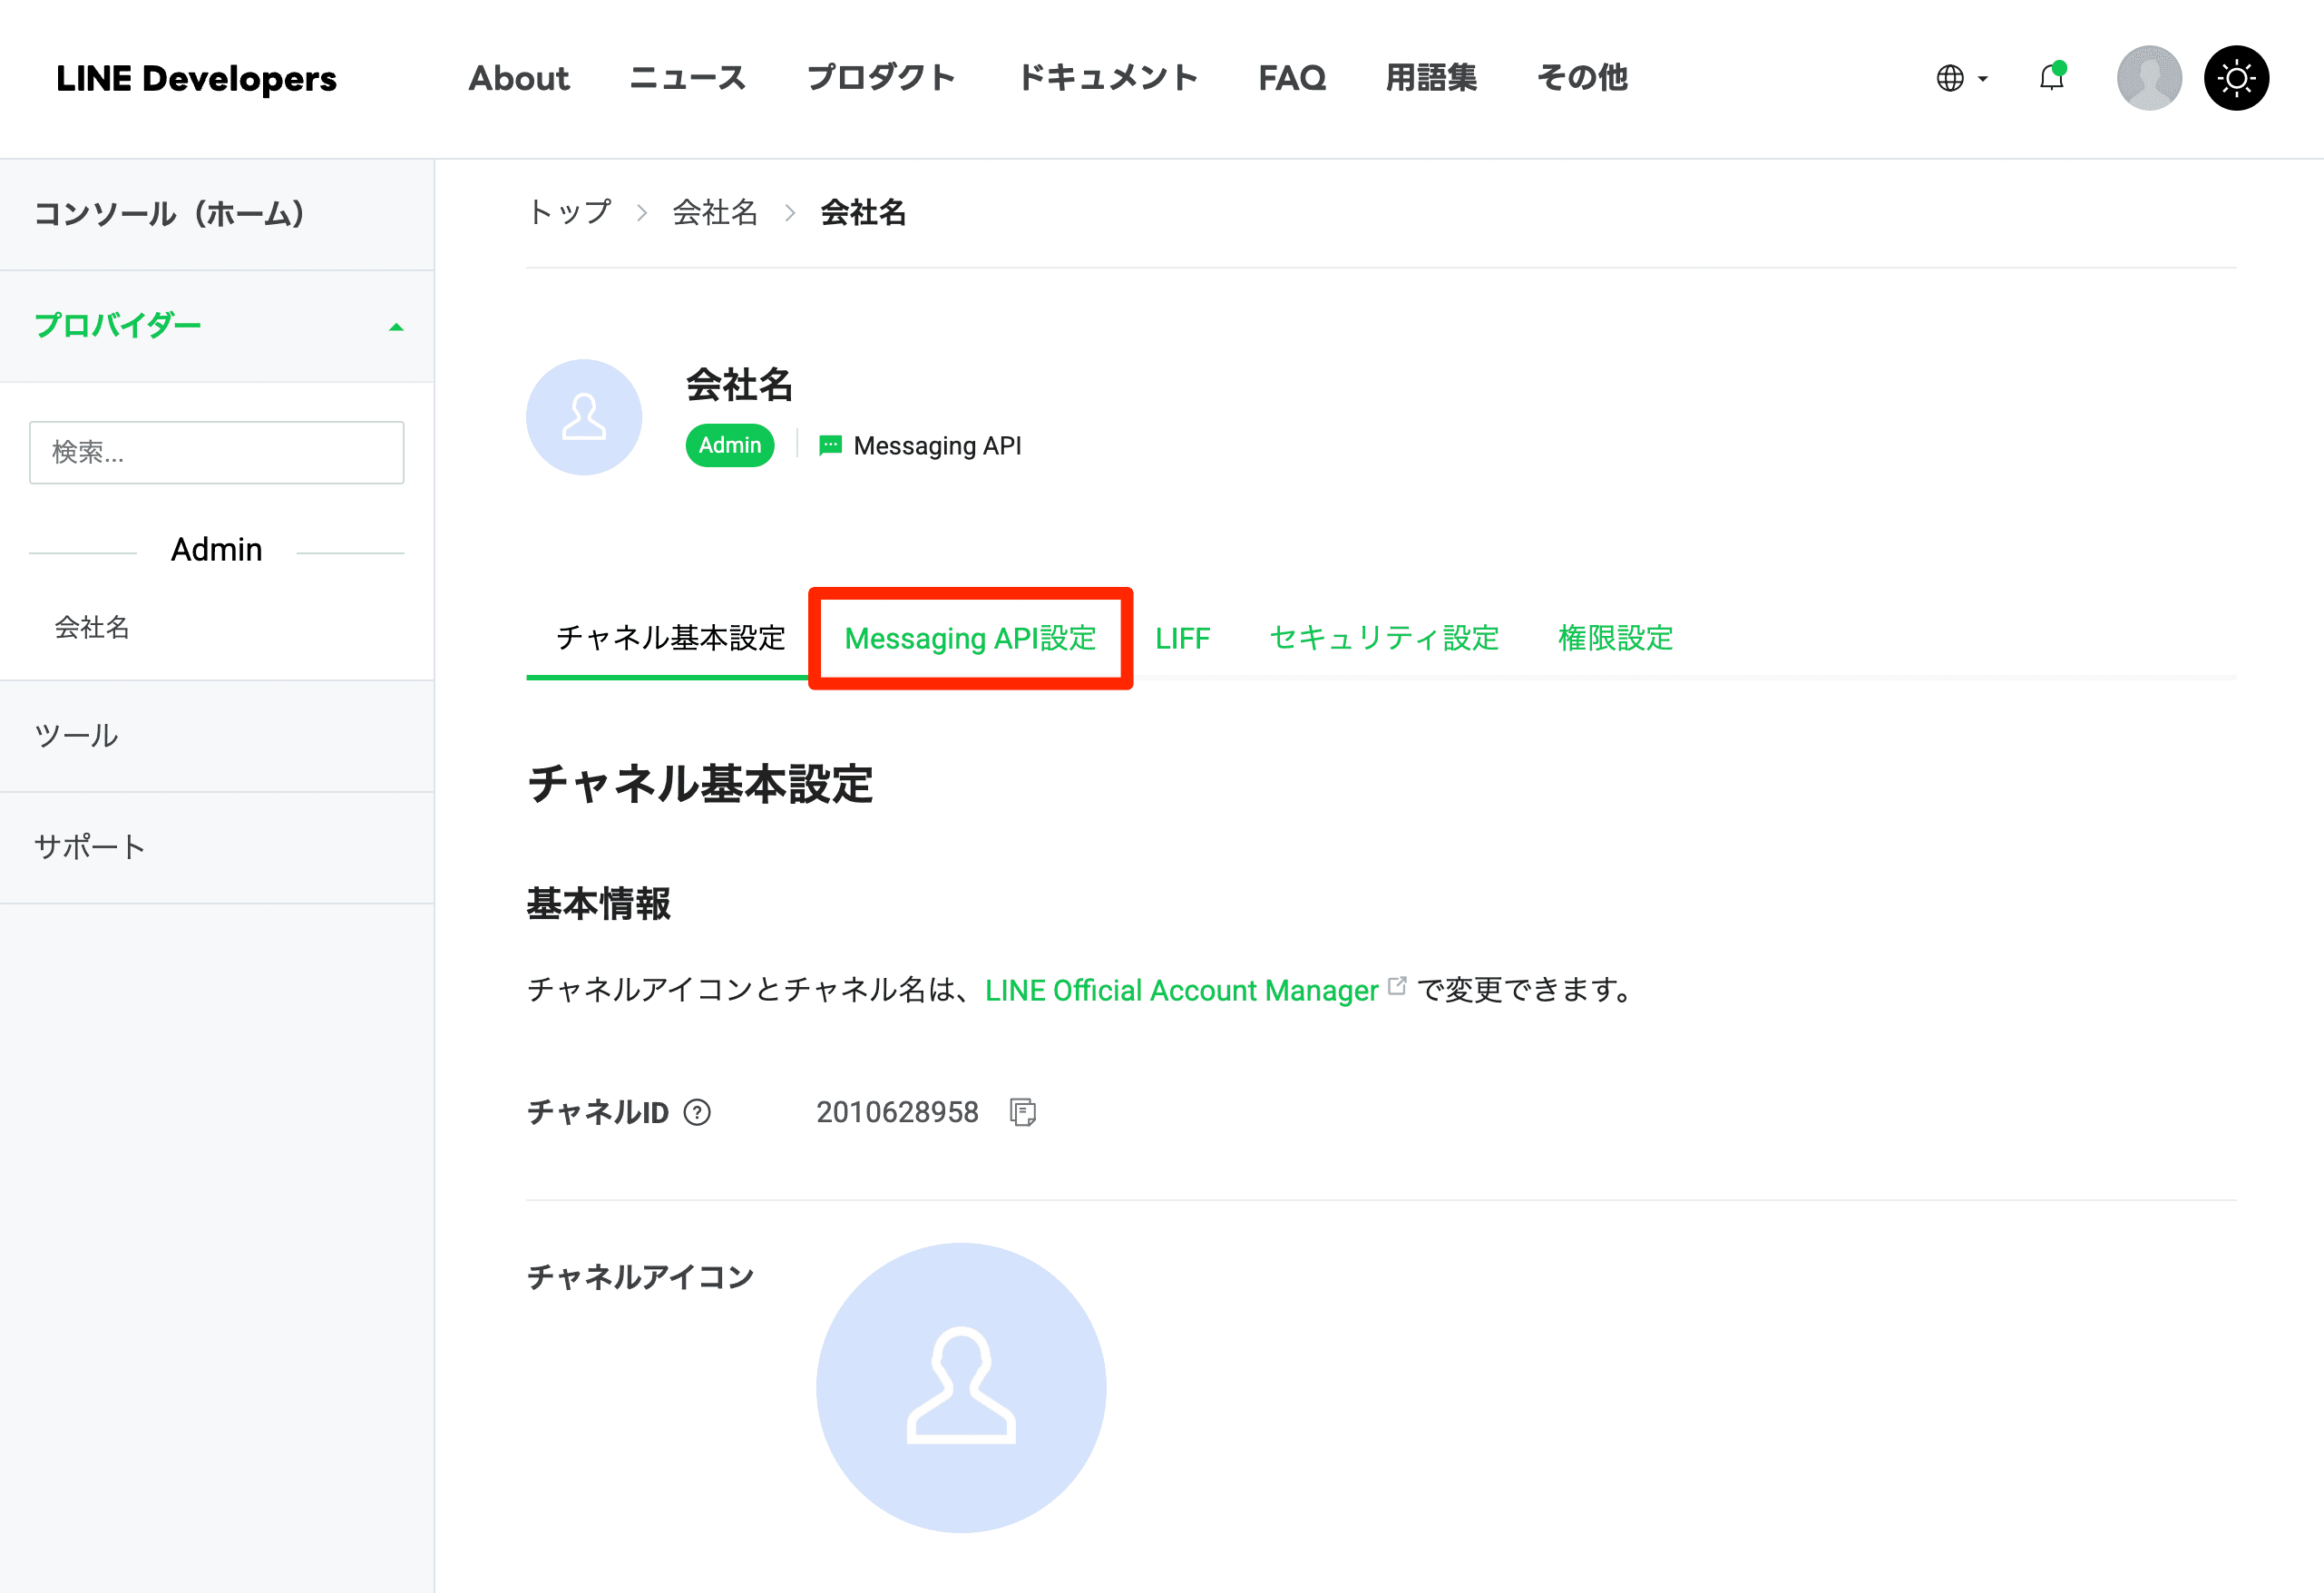Select 会社名 provider in the sidebar
The image size is (2324, 1593).
tap(92, 627)
